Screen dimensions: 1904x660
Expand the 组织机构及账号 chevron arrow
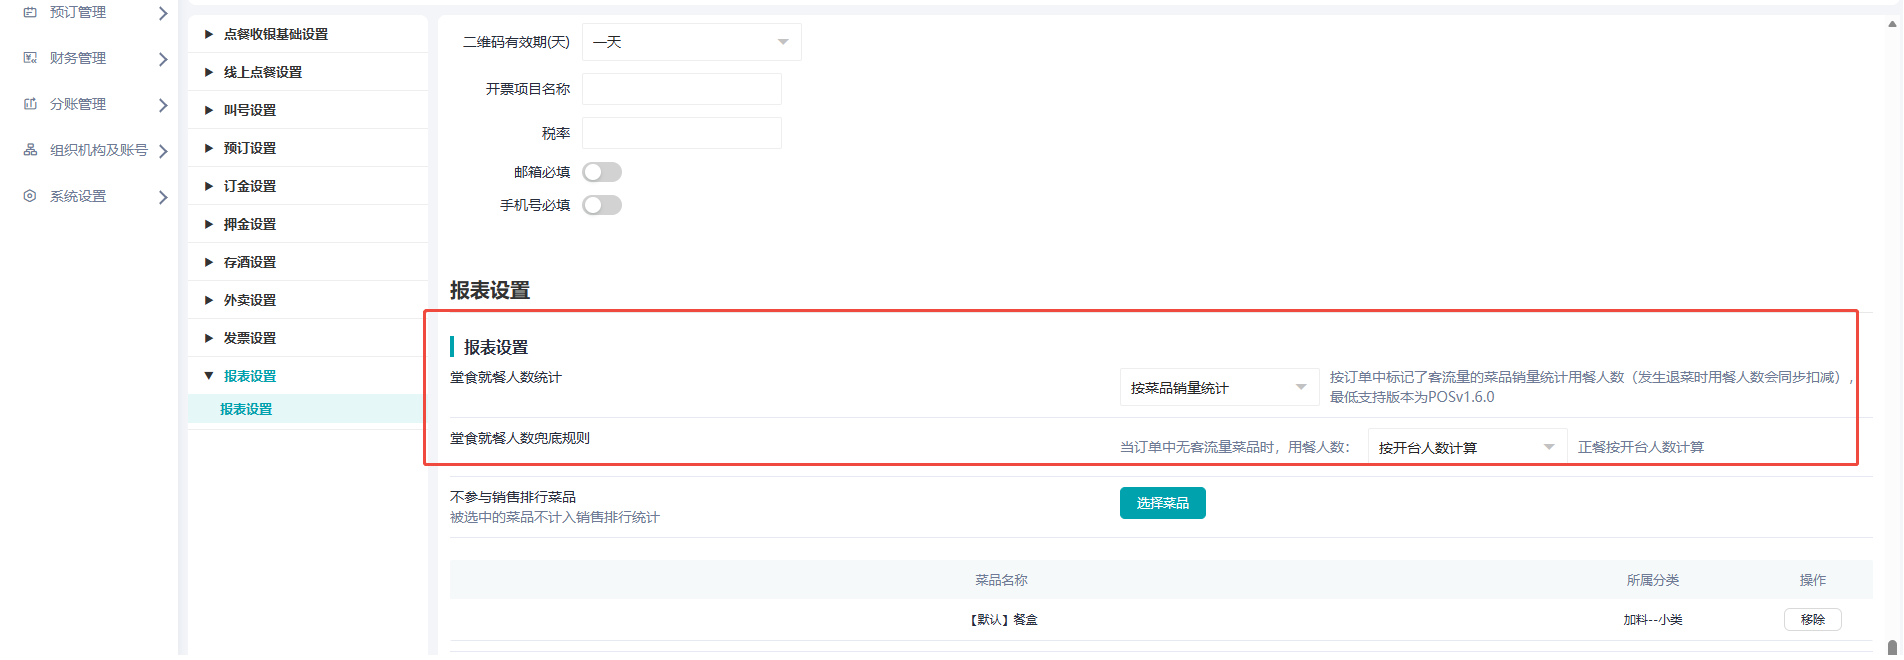click(x=163, y=151)
